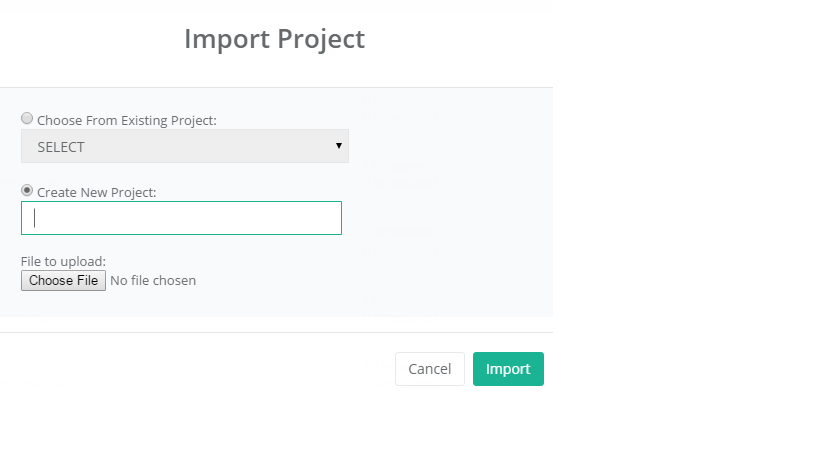Place cursor at the text caret in the name field
819x460 pixels.
(35, 218)
